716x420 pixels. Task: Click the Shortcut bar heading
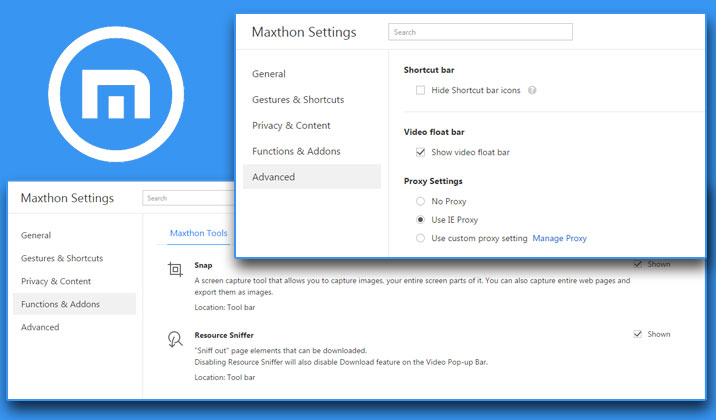point(429,70)
